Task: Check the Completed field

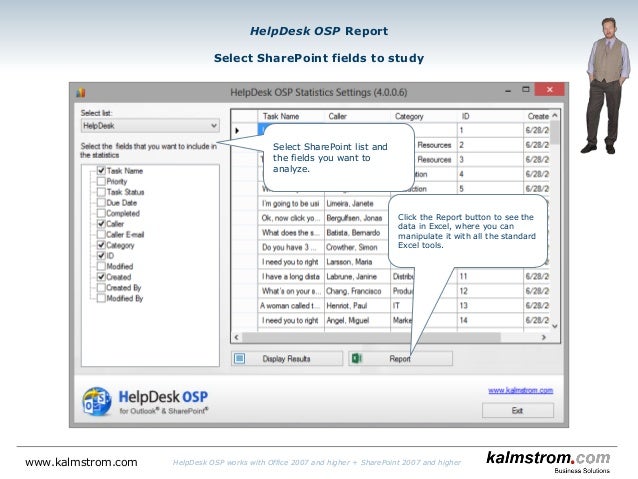Action: pos(101,213)
